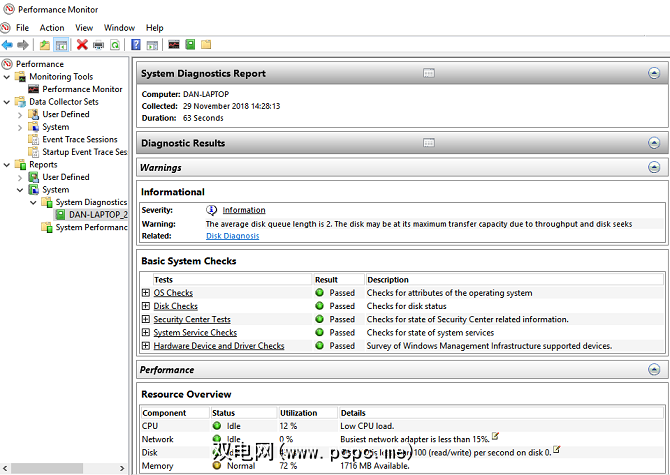Click the black graph Performance Monitor toolbar icon

coord(174,45)
